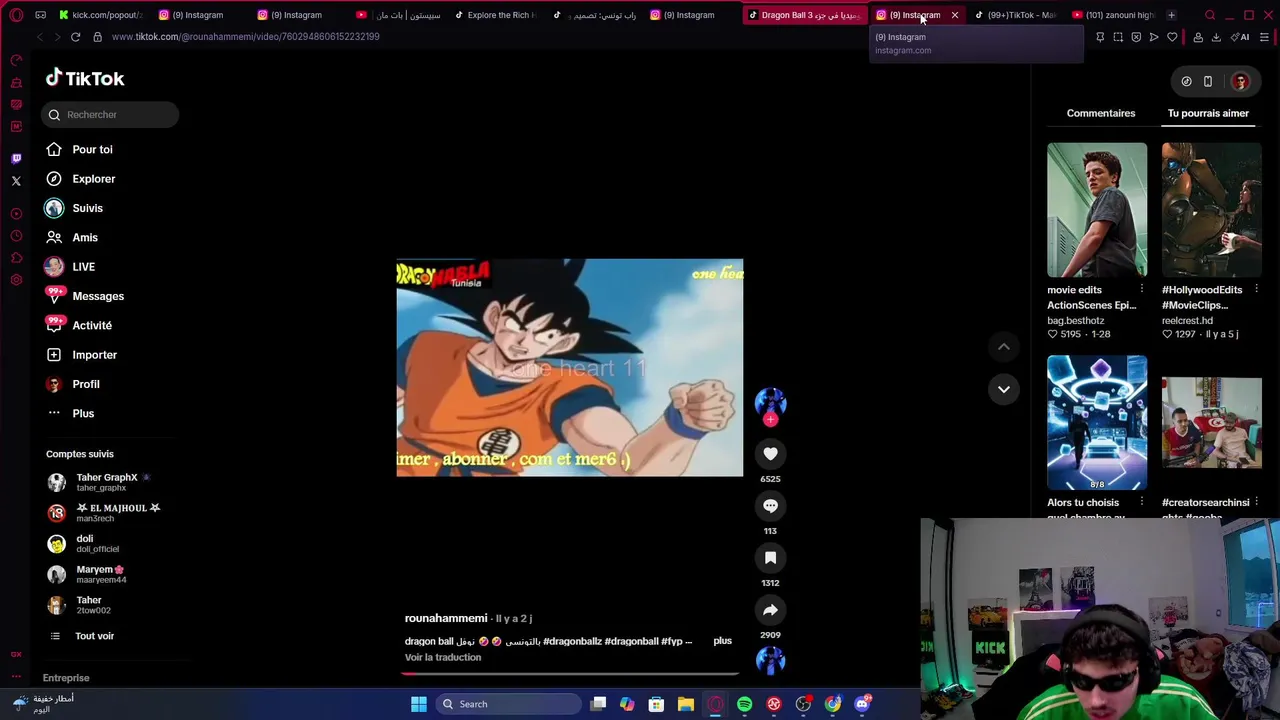
Task: Open options menu for movie edits video
Action: click(x=1141, y=290)
